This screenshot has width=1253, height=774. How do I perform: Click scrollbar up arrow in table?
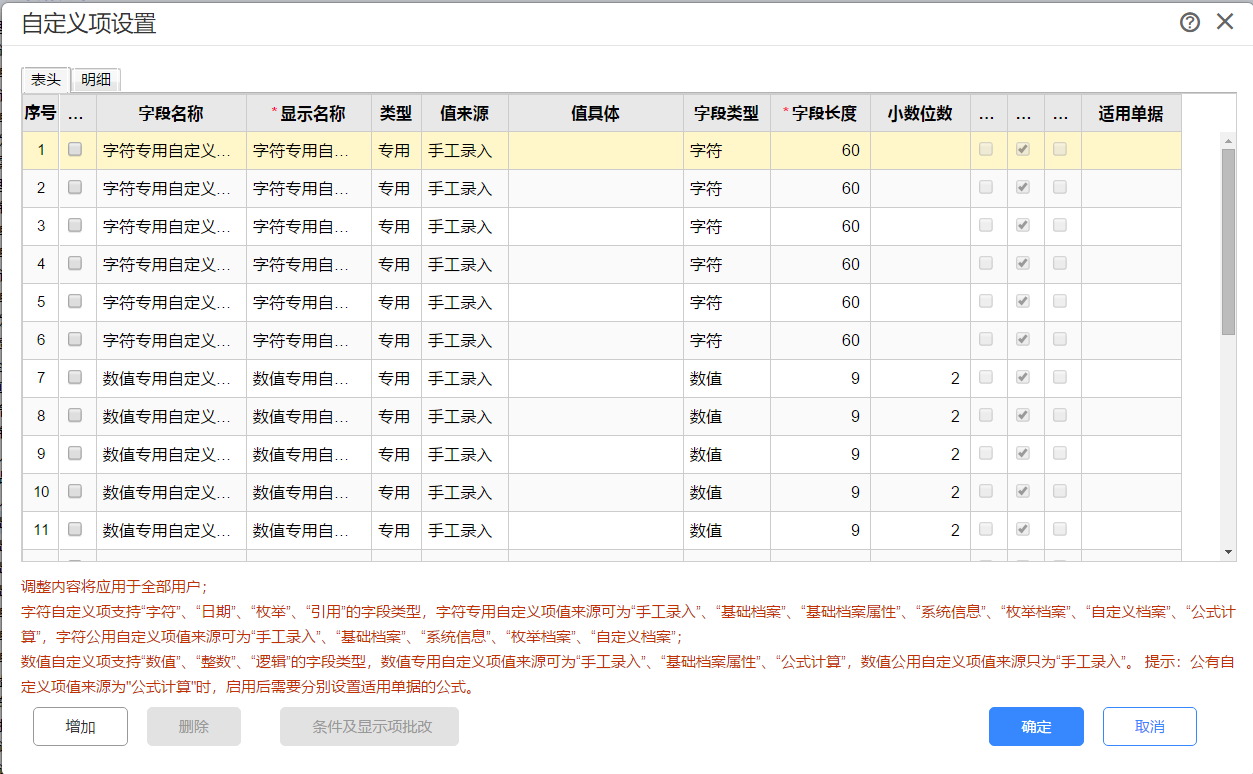pyautogui.click(x=1229, y=138)
